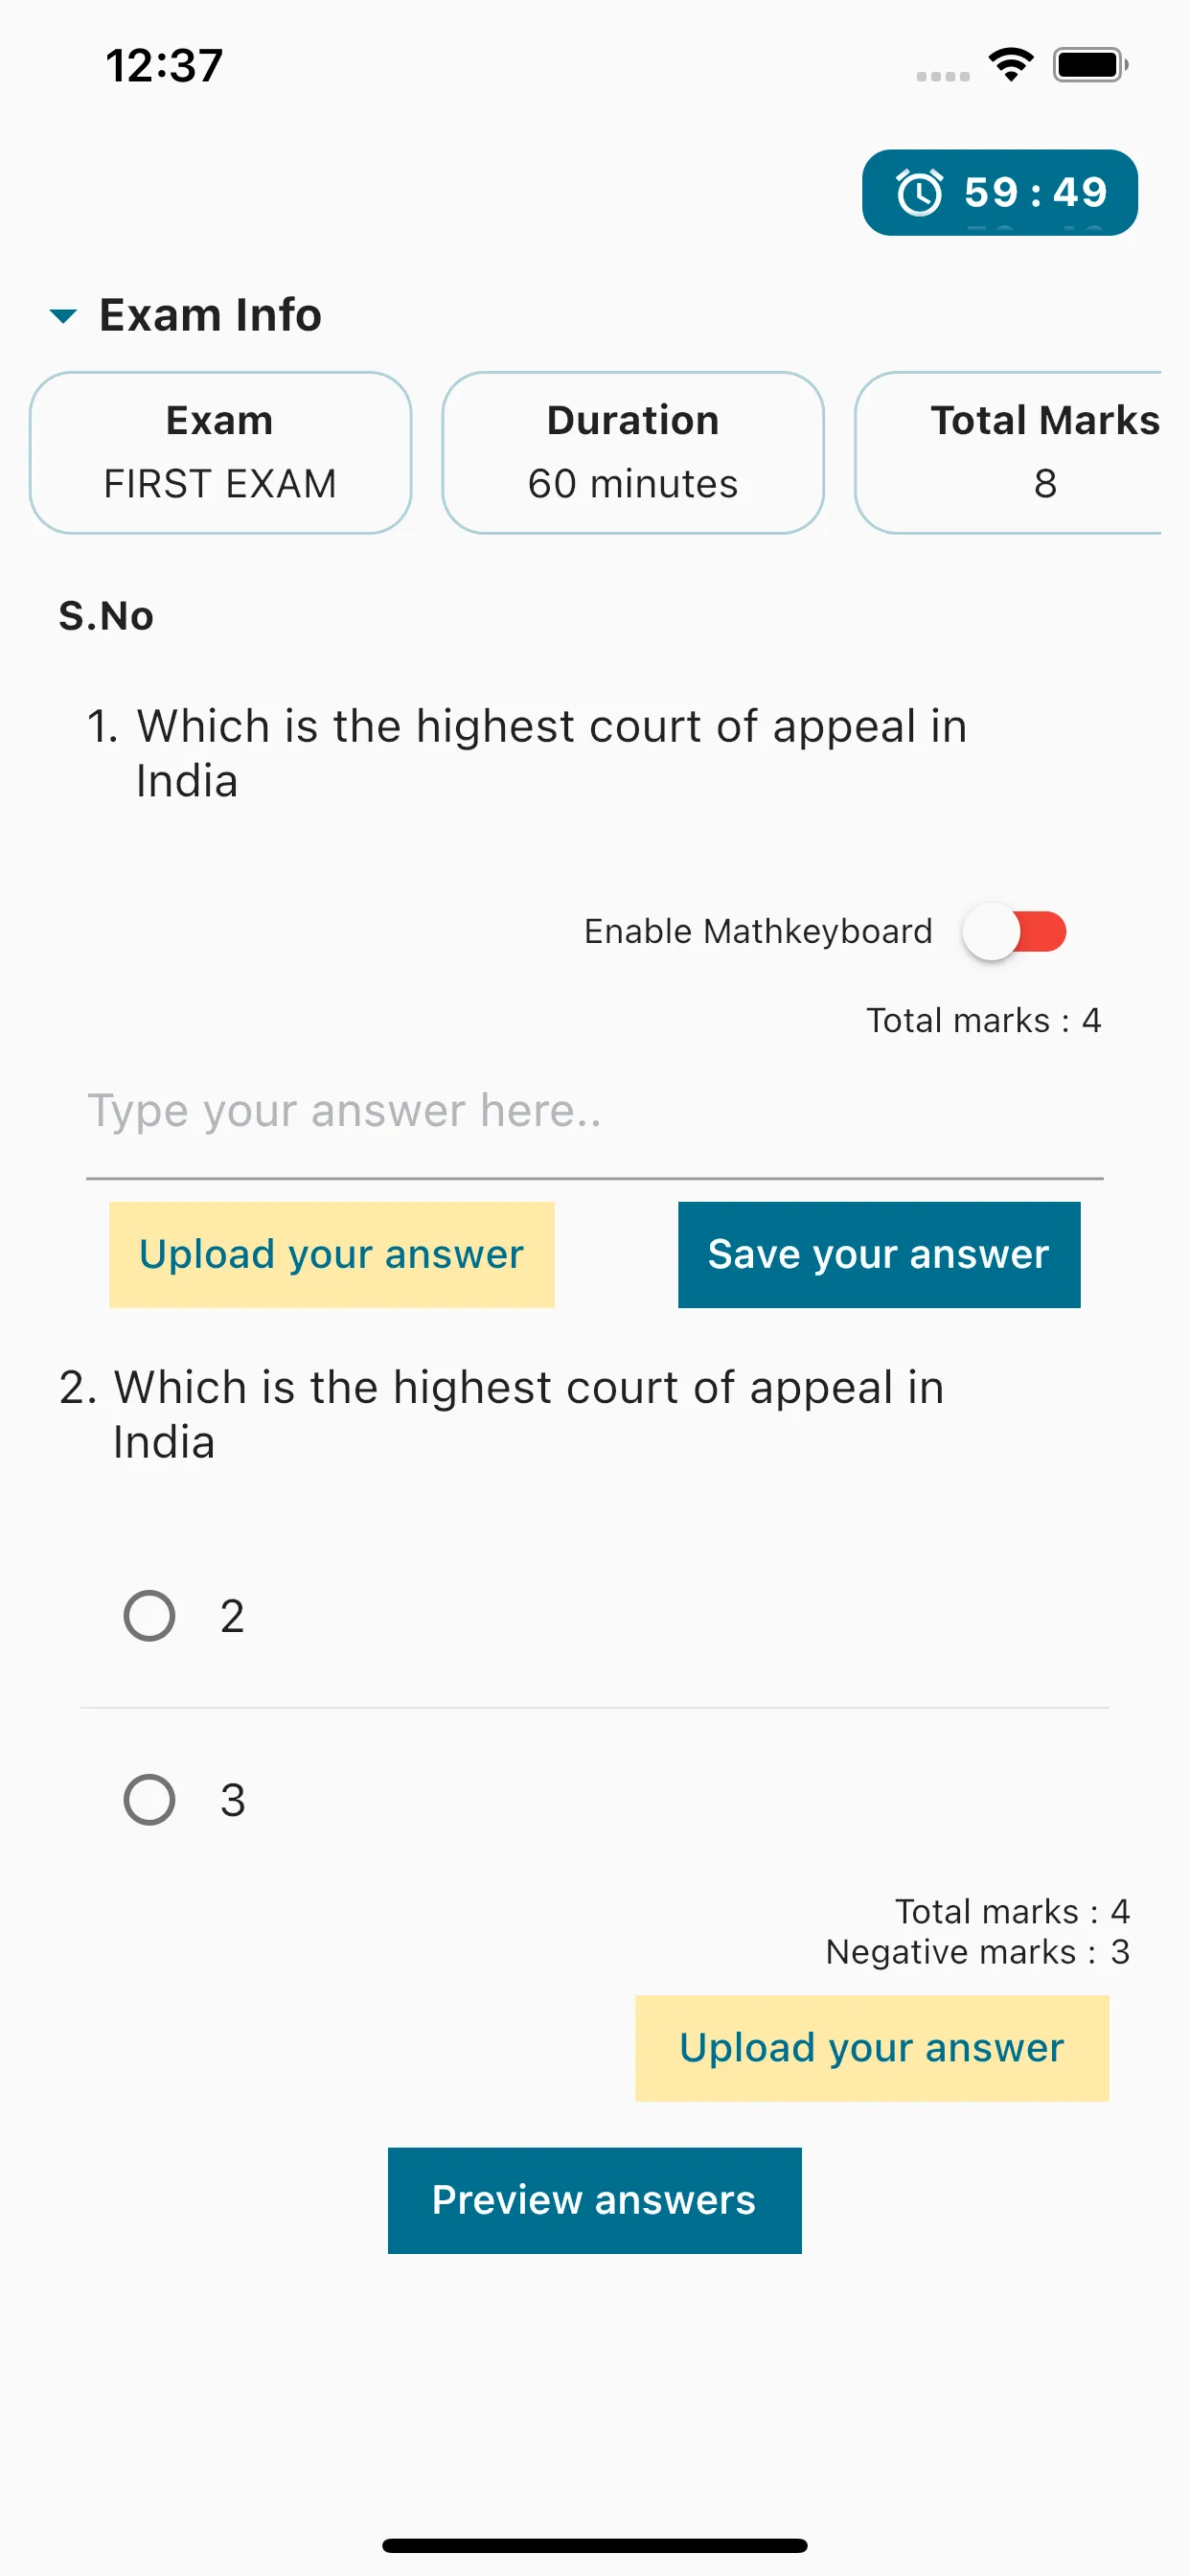Tap the Wi-Fi status icon
This screenshot has width=1190, height=2576.
[x=1010, y=65]
